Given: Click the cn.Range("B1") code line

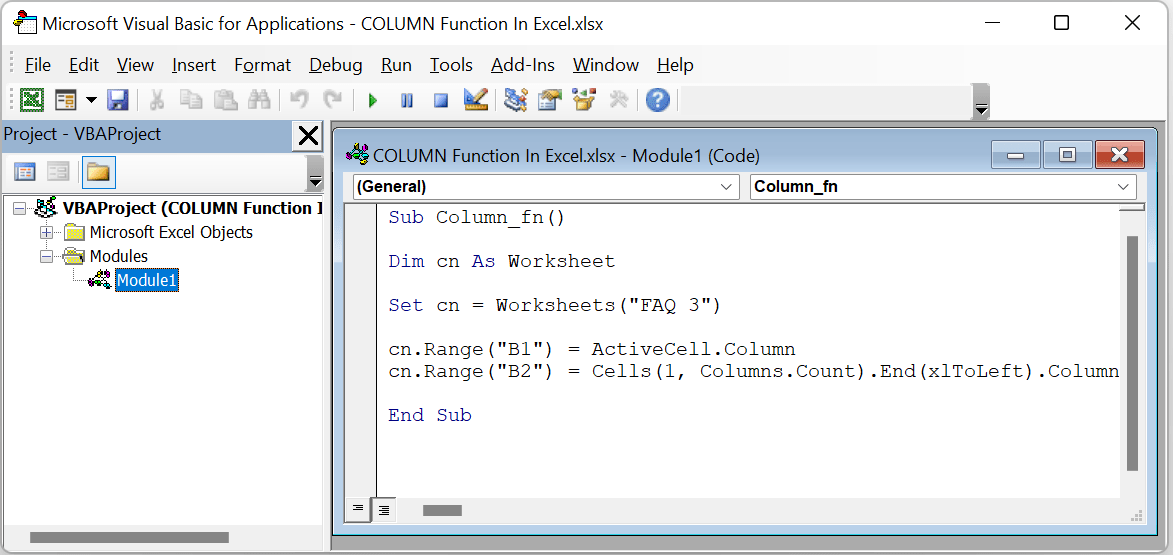Looking at the screenshot, I should [592, 349].
